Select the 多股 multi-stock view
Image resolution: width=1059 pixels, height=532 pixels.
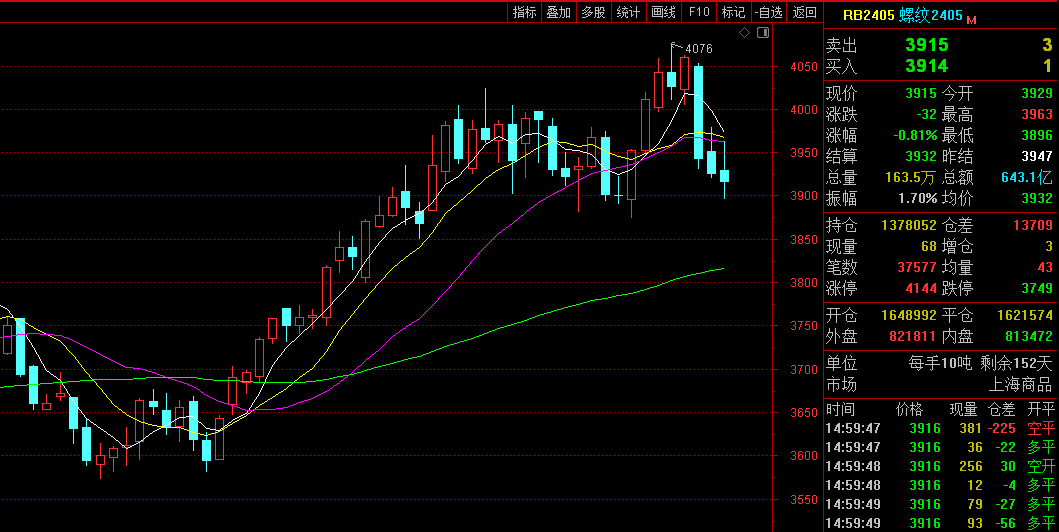click(x=594, y=12)
